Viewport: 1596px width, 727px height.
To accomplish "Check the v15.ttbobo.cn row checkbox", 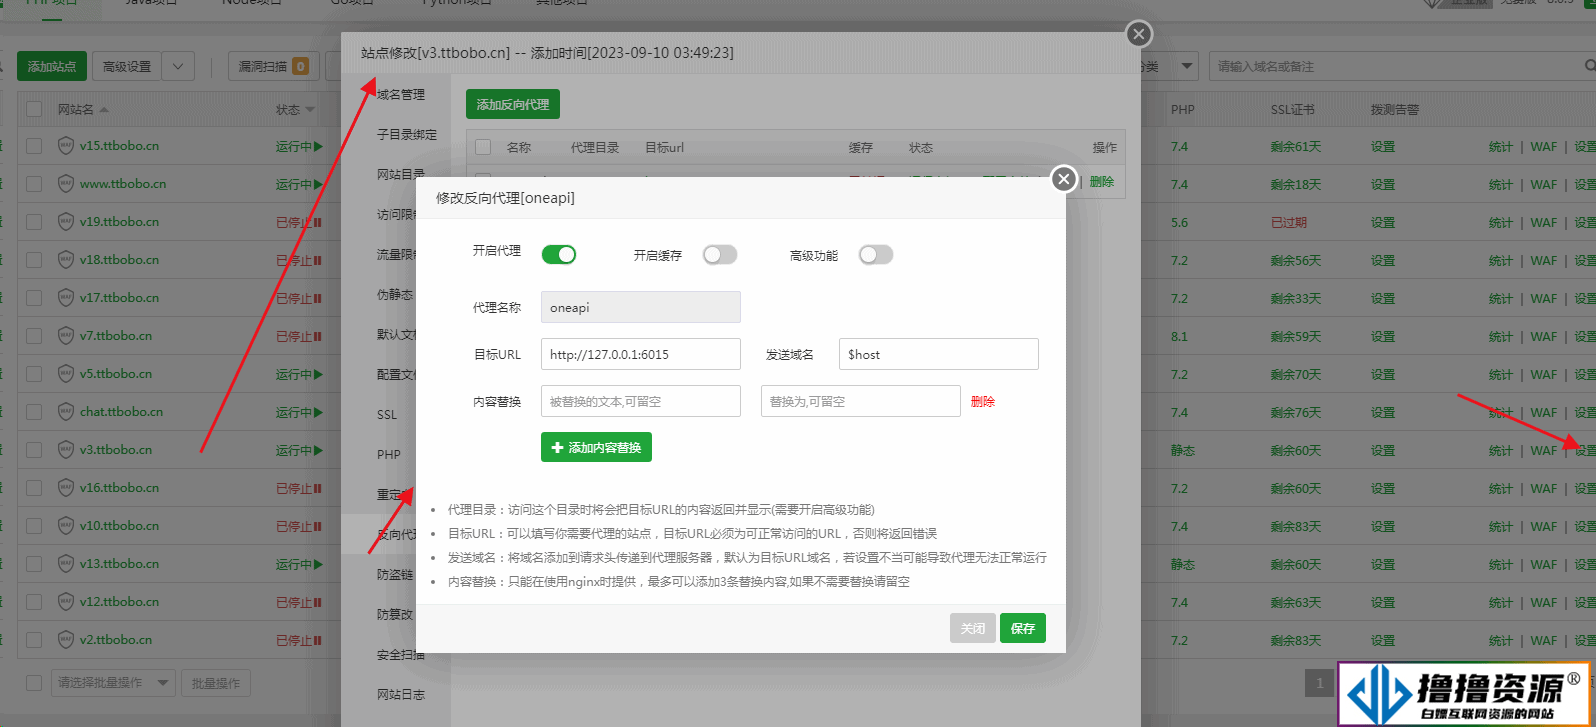I will tap(34, 146).
